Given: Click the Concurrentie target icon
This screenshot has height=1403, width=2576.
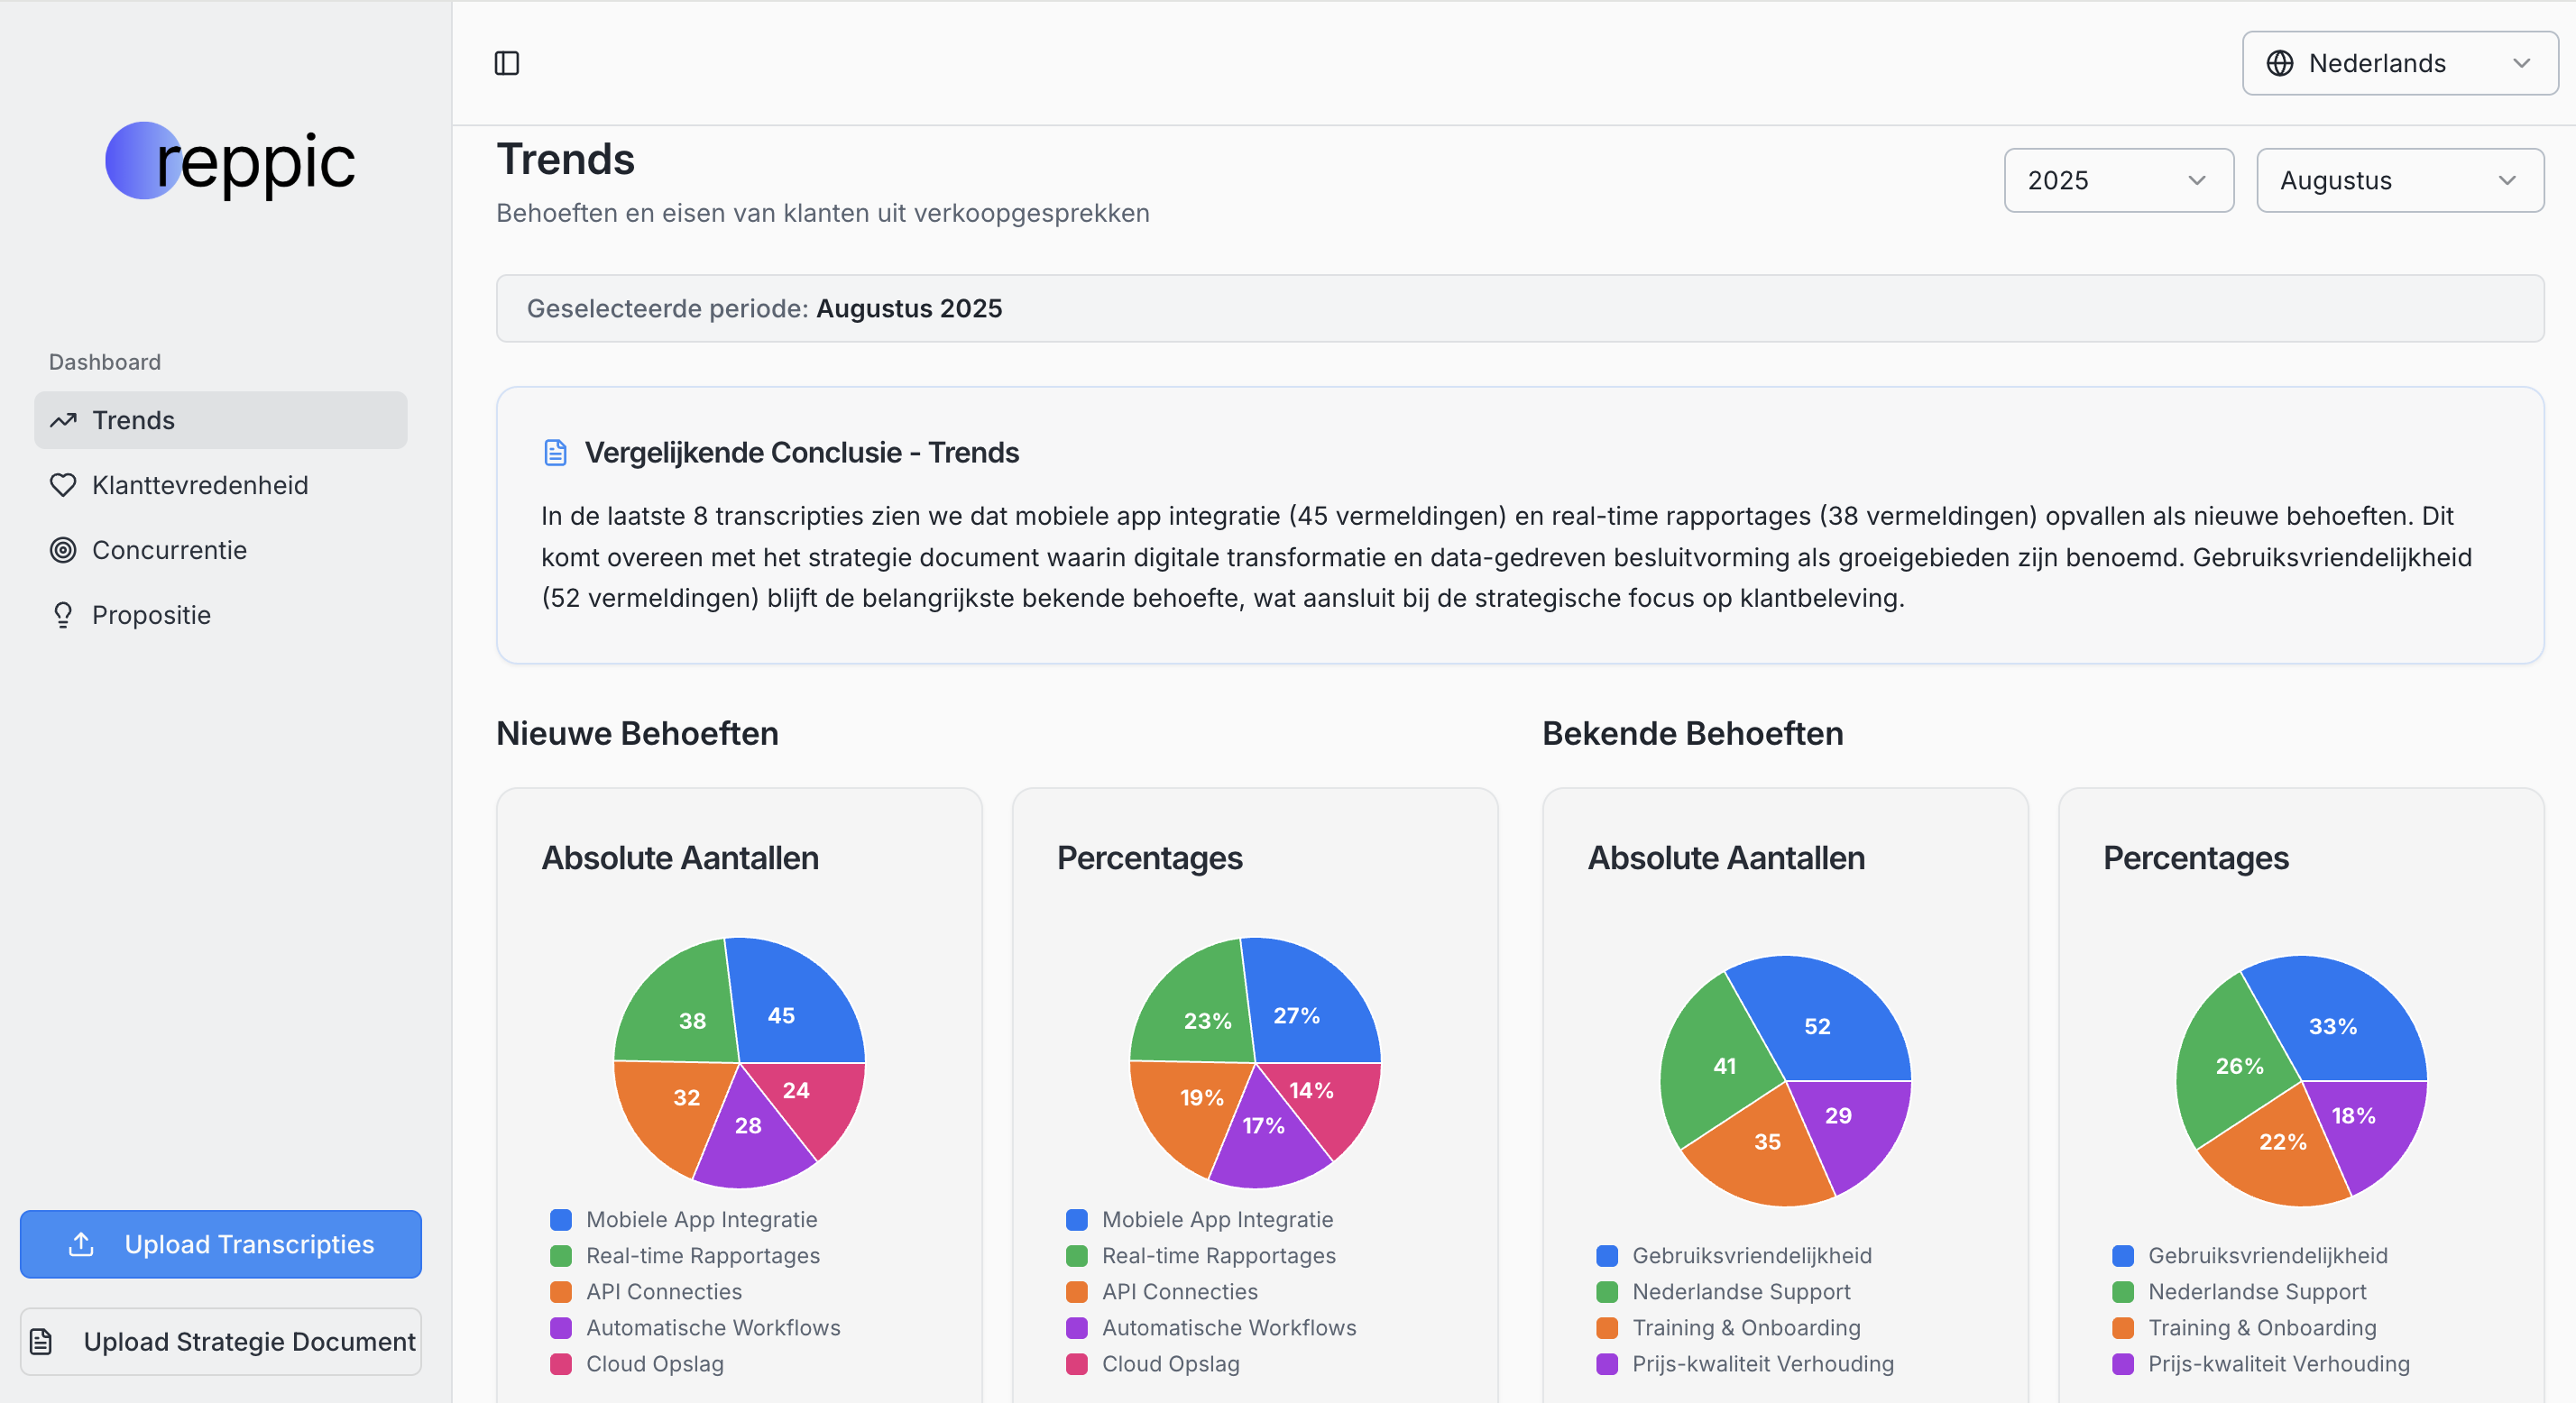Looking at the screenshot, I should click(63, 550).
